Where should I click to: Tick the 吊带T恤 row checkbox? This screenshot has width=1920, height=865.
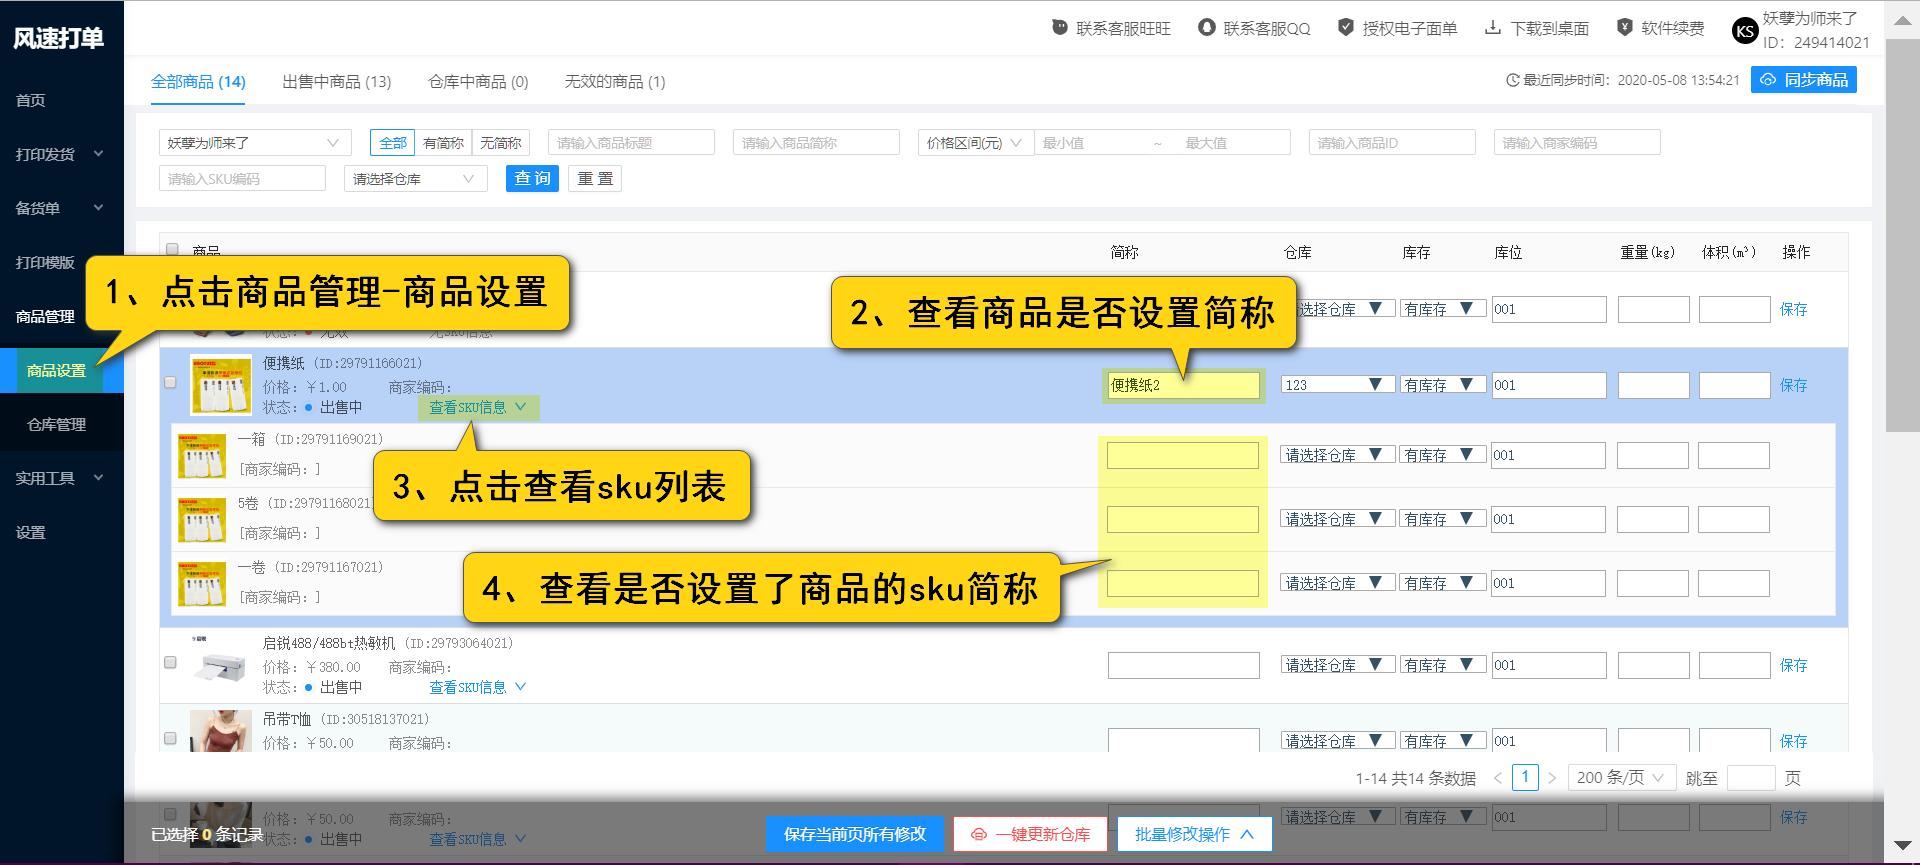tap(170, 738)
